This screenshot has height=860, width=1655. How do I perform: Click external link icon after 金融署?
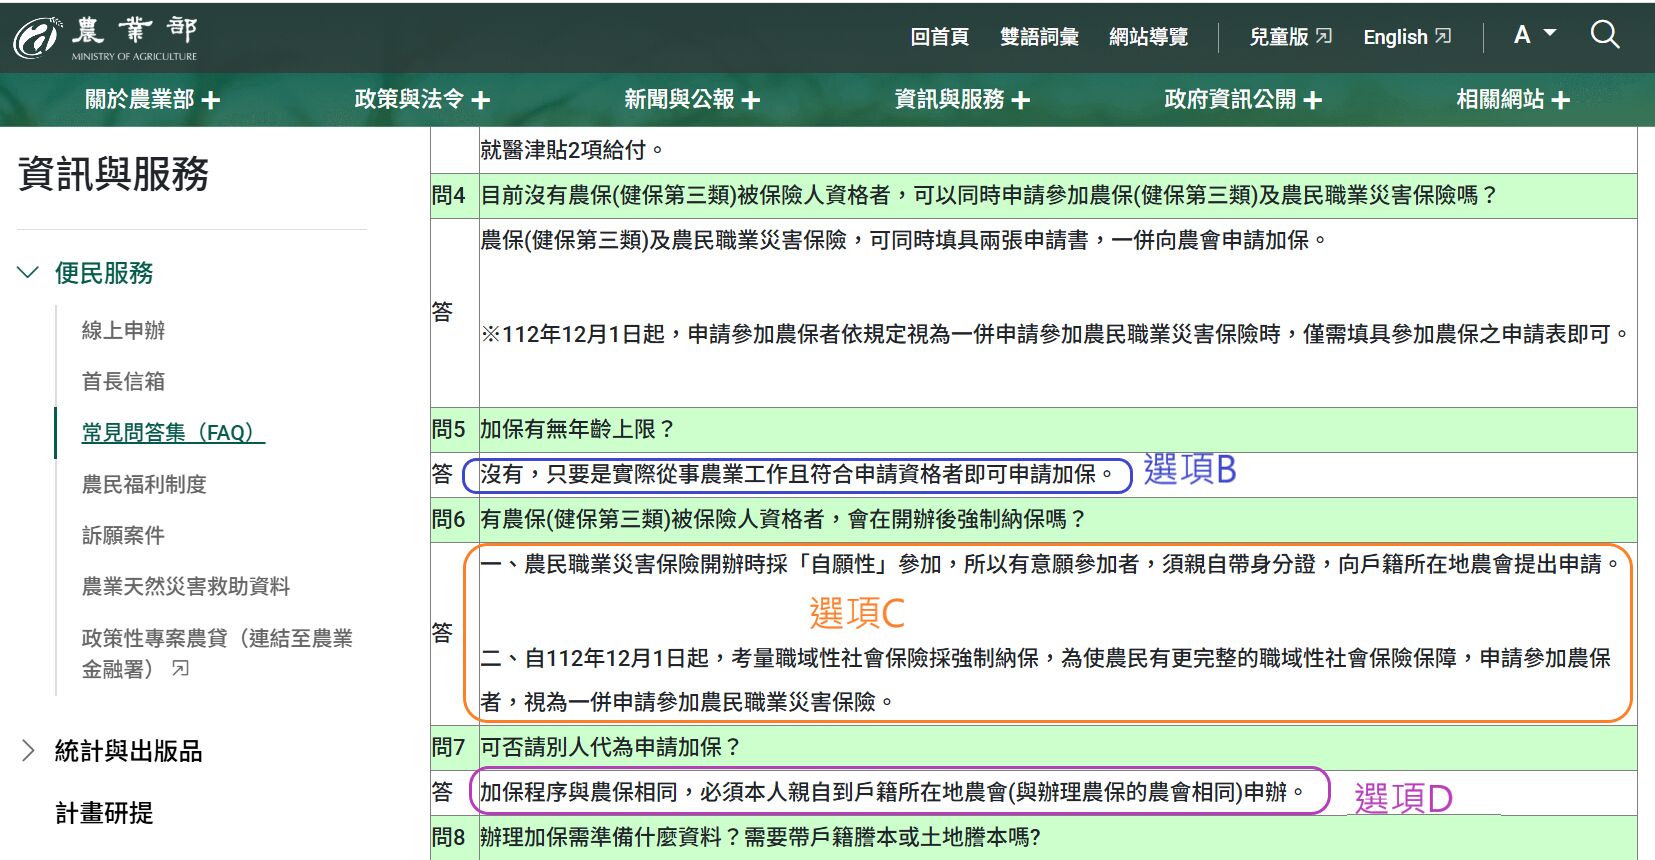180,669
